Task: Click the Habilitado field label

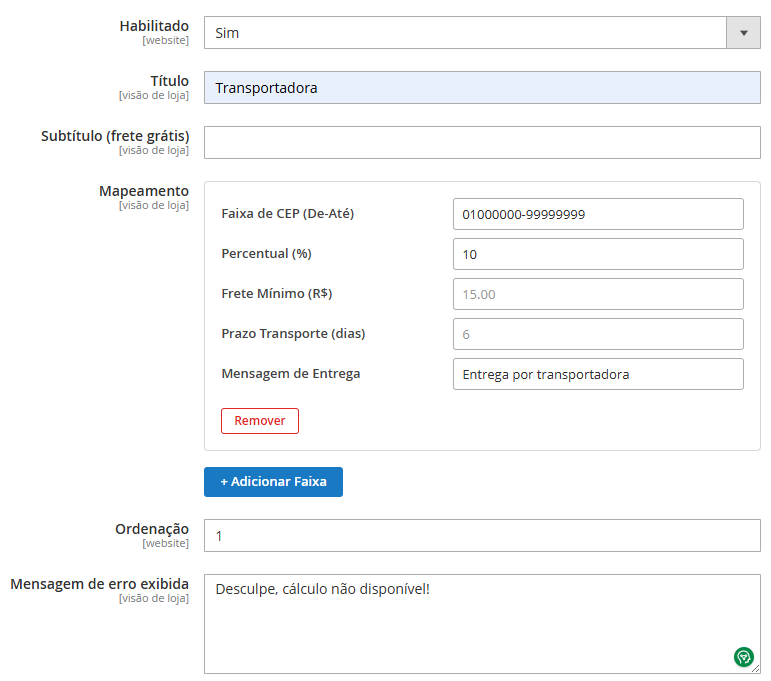Action: click(x=154, y=26)
